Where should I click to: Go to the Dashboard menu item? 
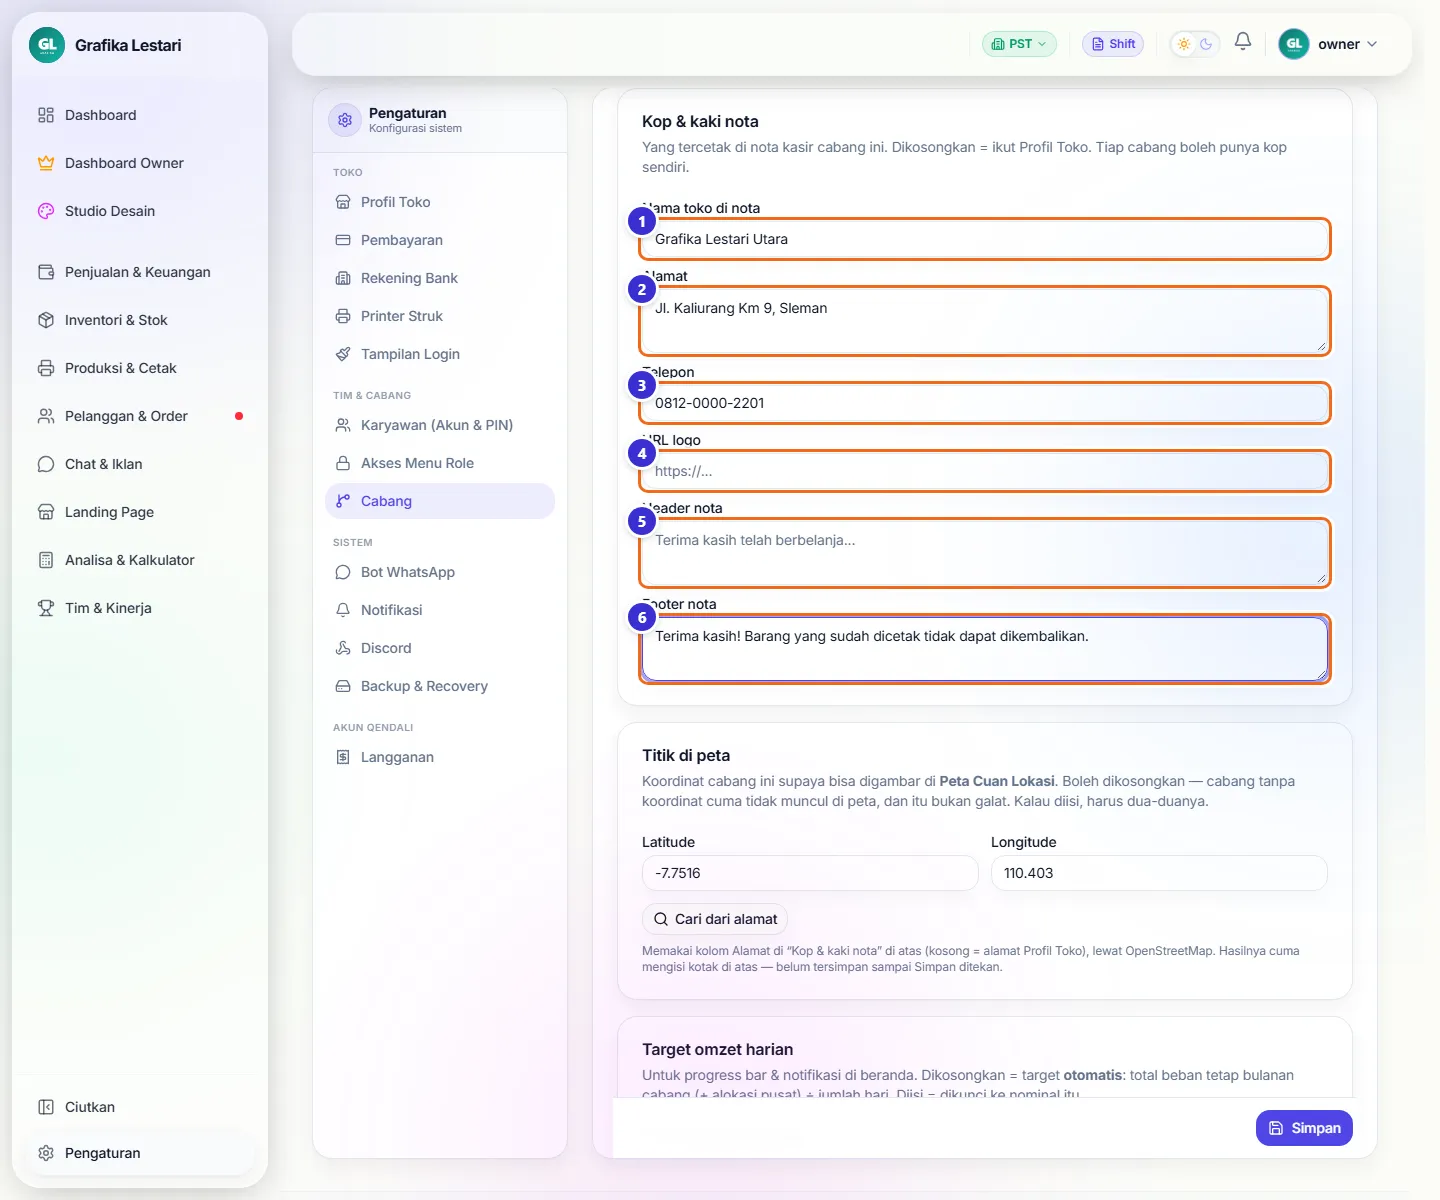tap(140, 115)
